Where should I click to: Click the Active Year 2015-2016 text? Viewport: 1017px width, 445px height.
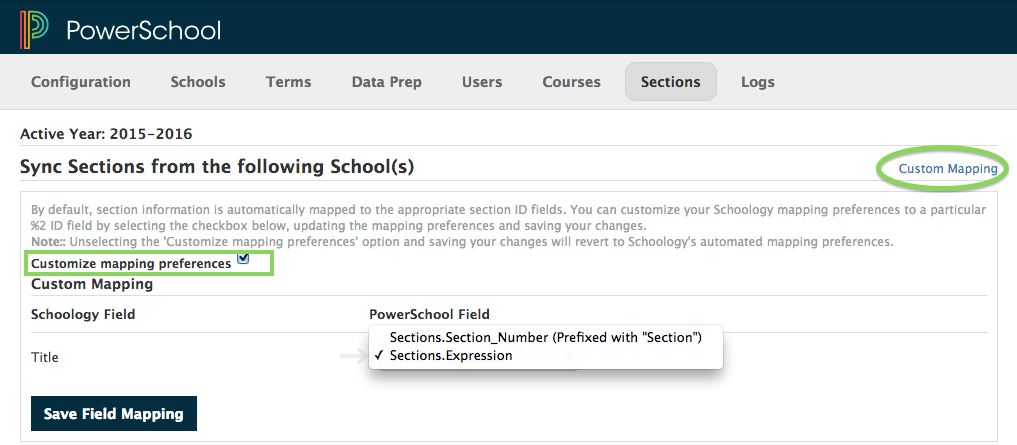106,134
